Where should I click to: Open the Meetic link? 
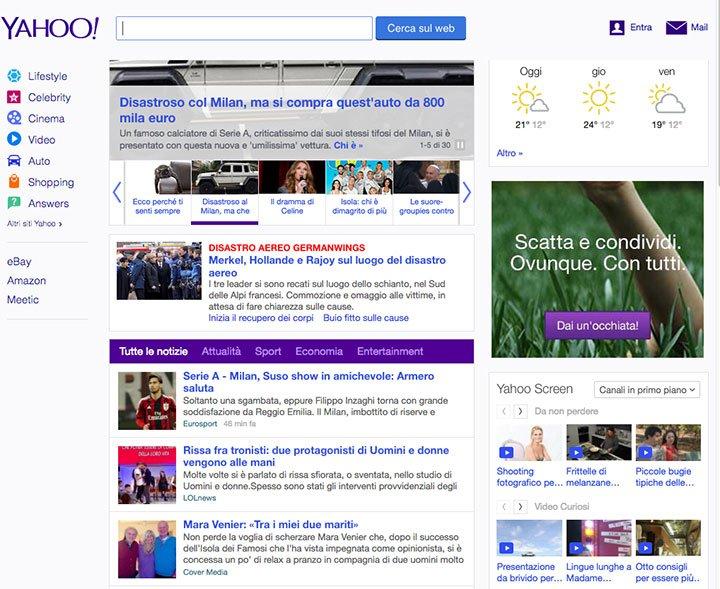coord(22,299)
